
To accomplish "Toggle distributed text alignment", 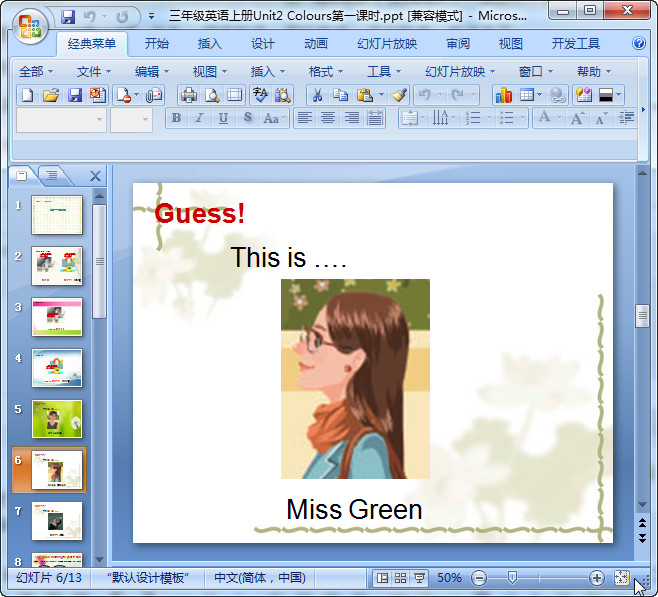I will point(375,118).
